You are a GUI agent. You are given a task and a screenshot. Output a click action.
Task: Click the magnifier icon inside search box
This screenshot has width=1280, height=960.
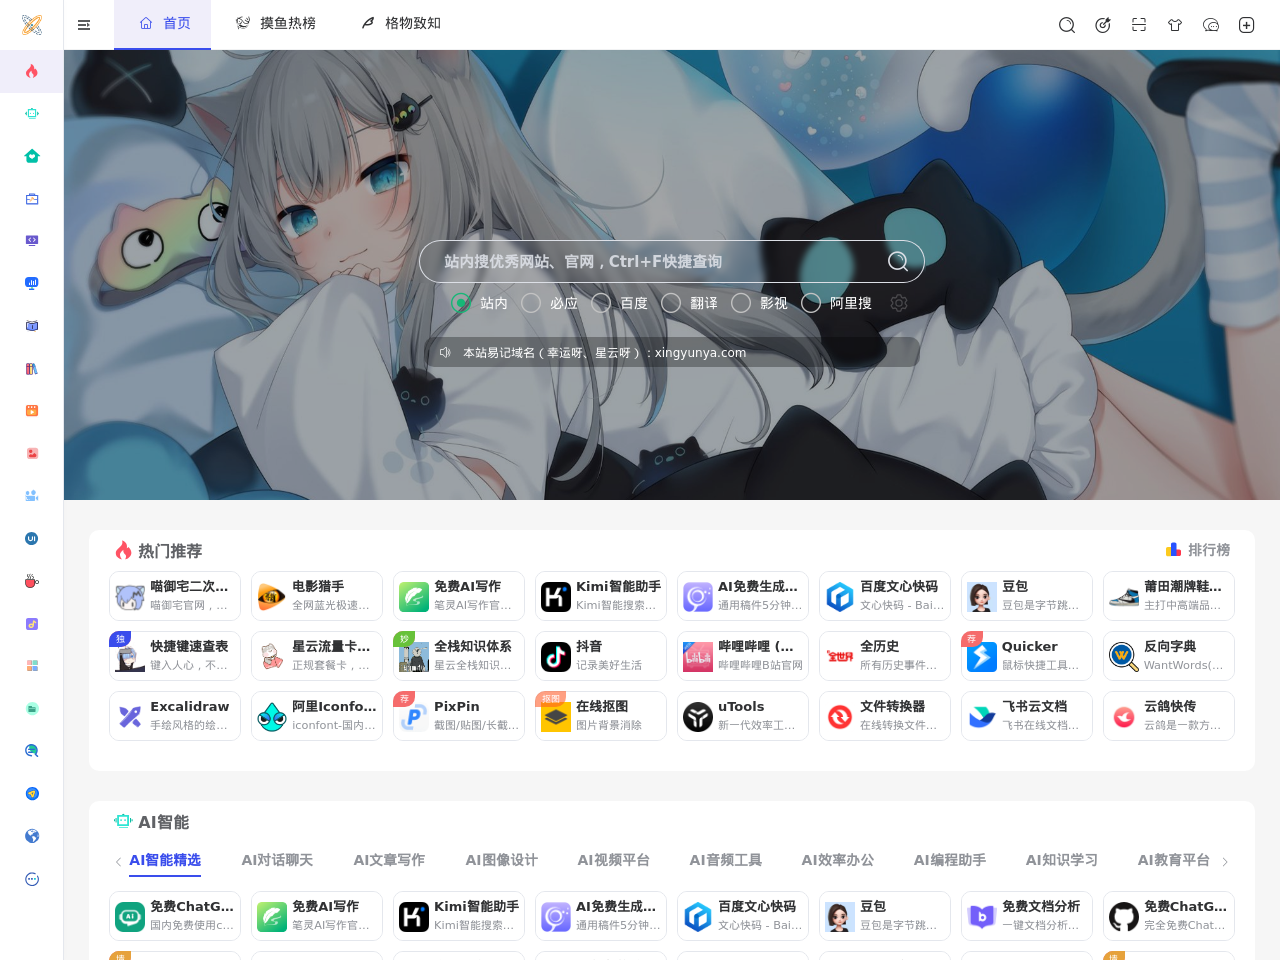point(898,261)
